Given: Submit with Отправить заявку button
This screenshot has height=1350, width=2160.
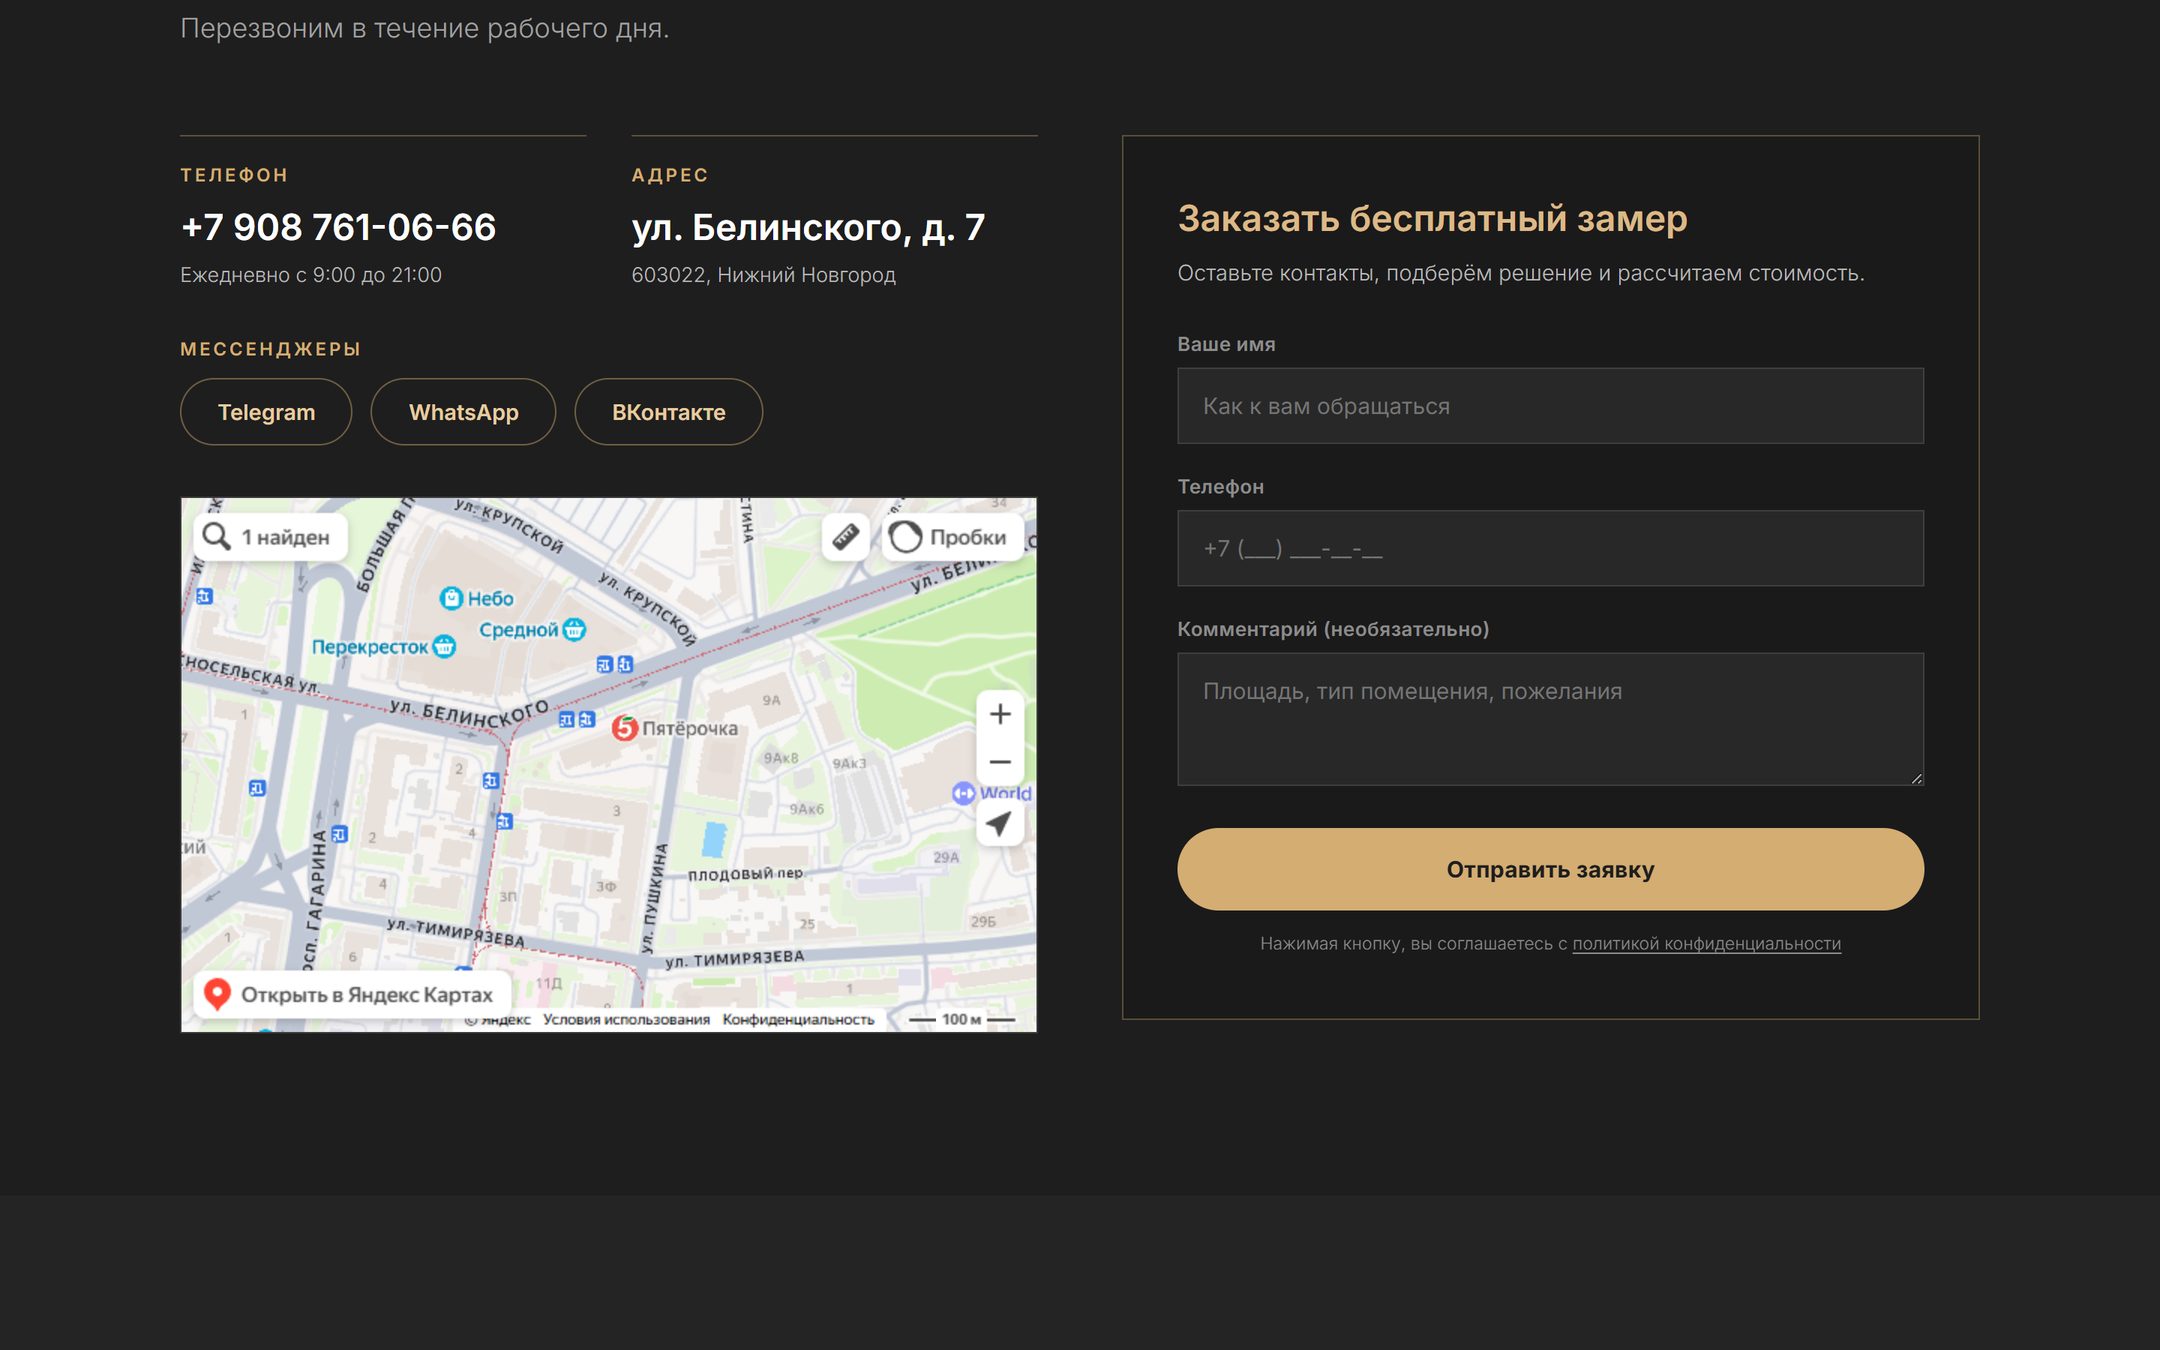Looking at the screenshot, I should click(x=1550, y=869).
